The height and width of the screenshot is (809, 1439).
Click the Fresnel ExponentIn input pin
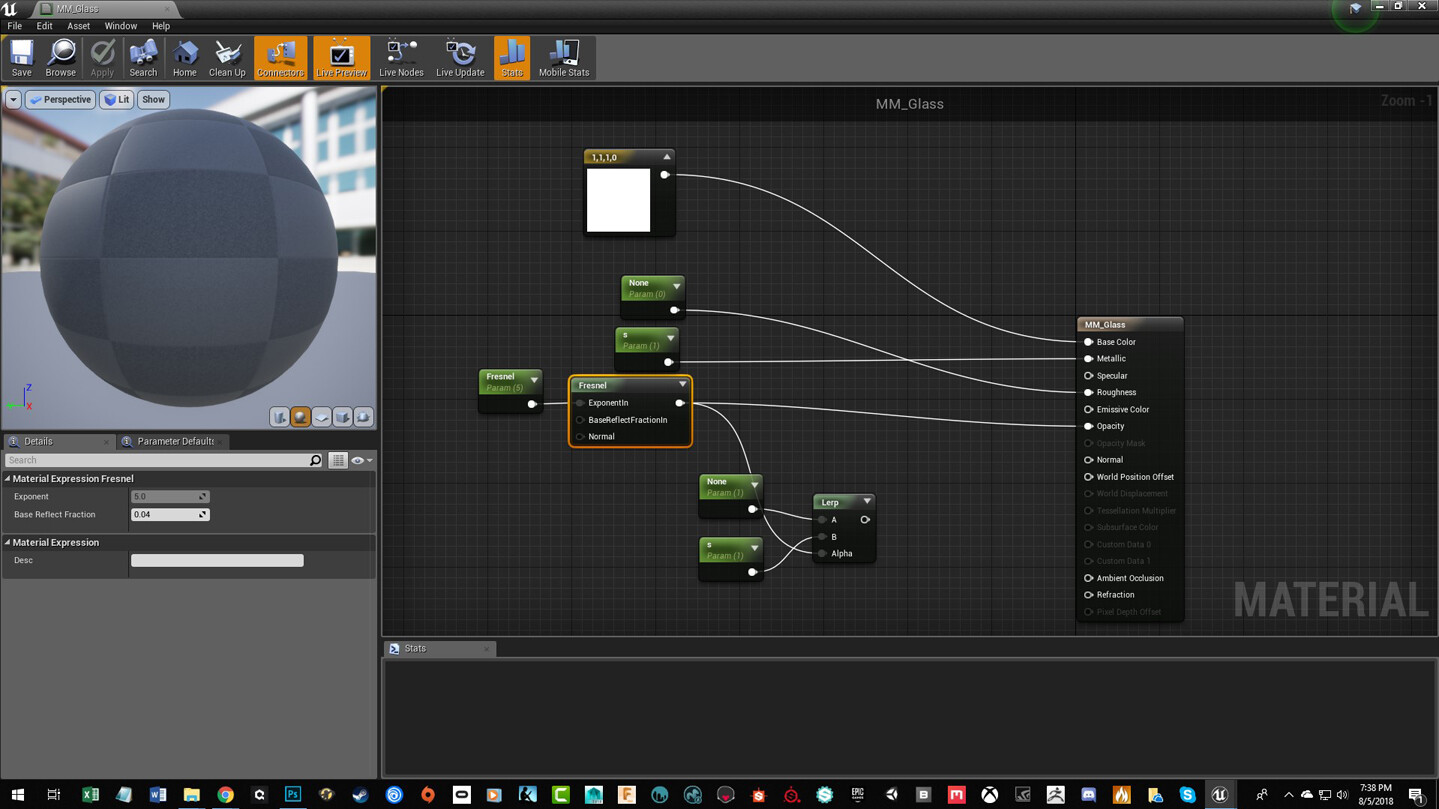tap(580, 403)
